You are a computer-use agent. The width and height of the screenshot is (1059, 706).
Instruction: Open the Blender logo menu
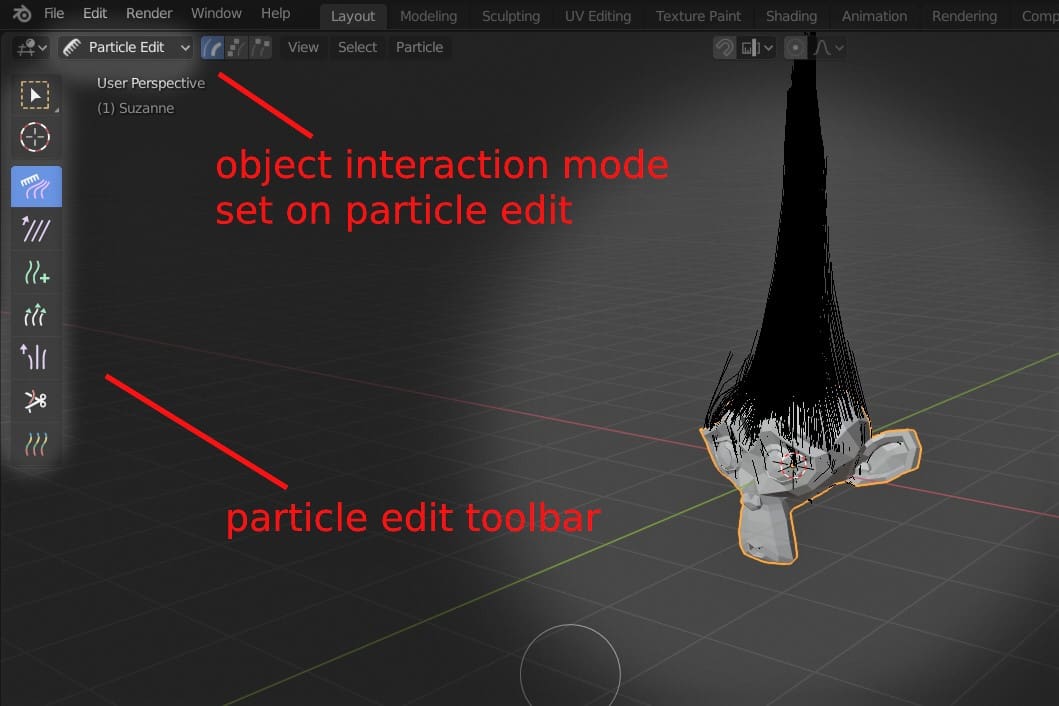(22, 14)
